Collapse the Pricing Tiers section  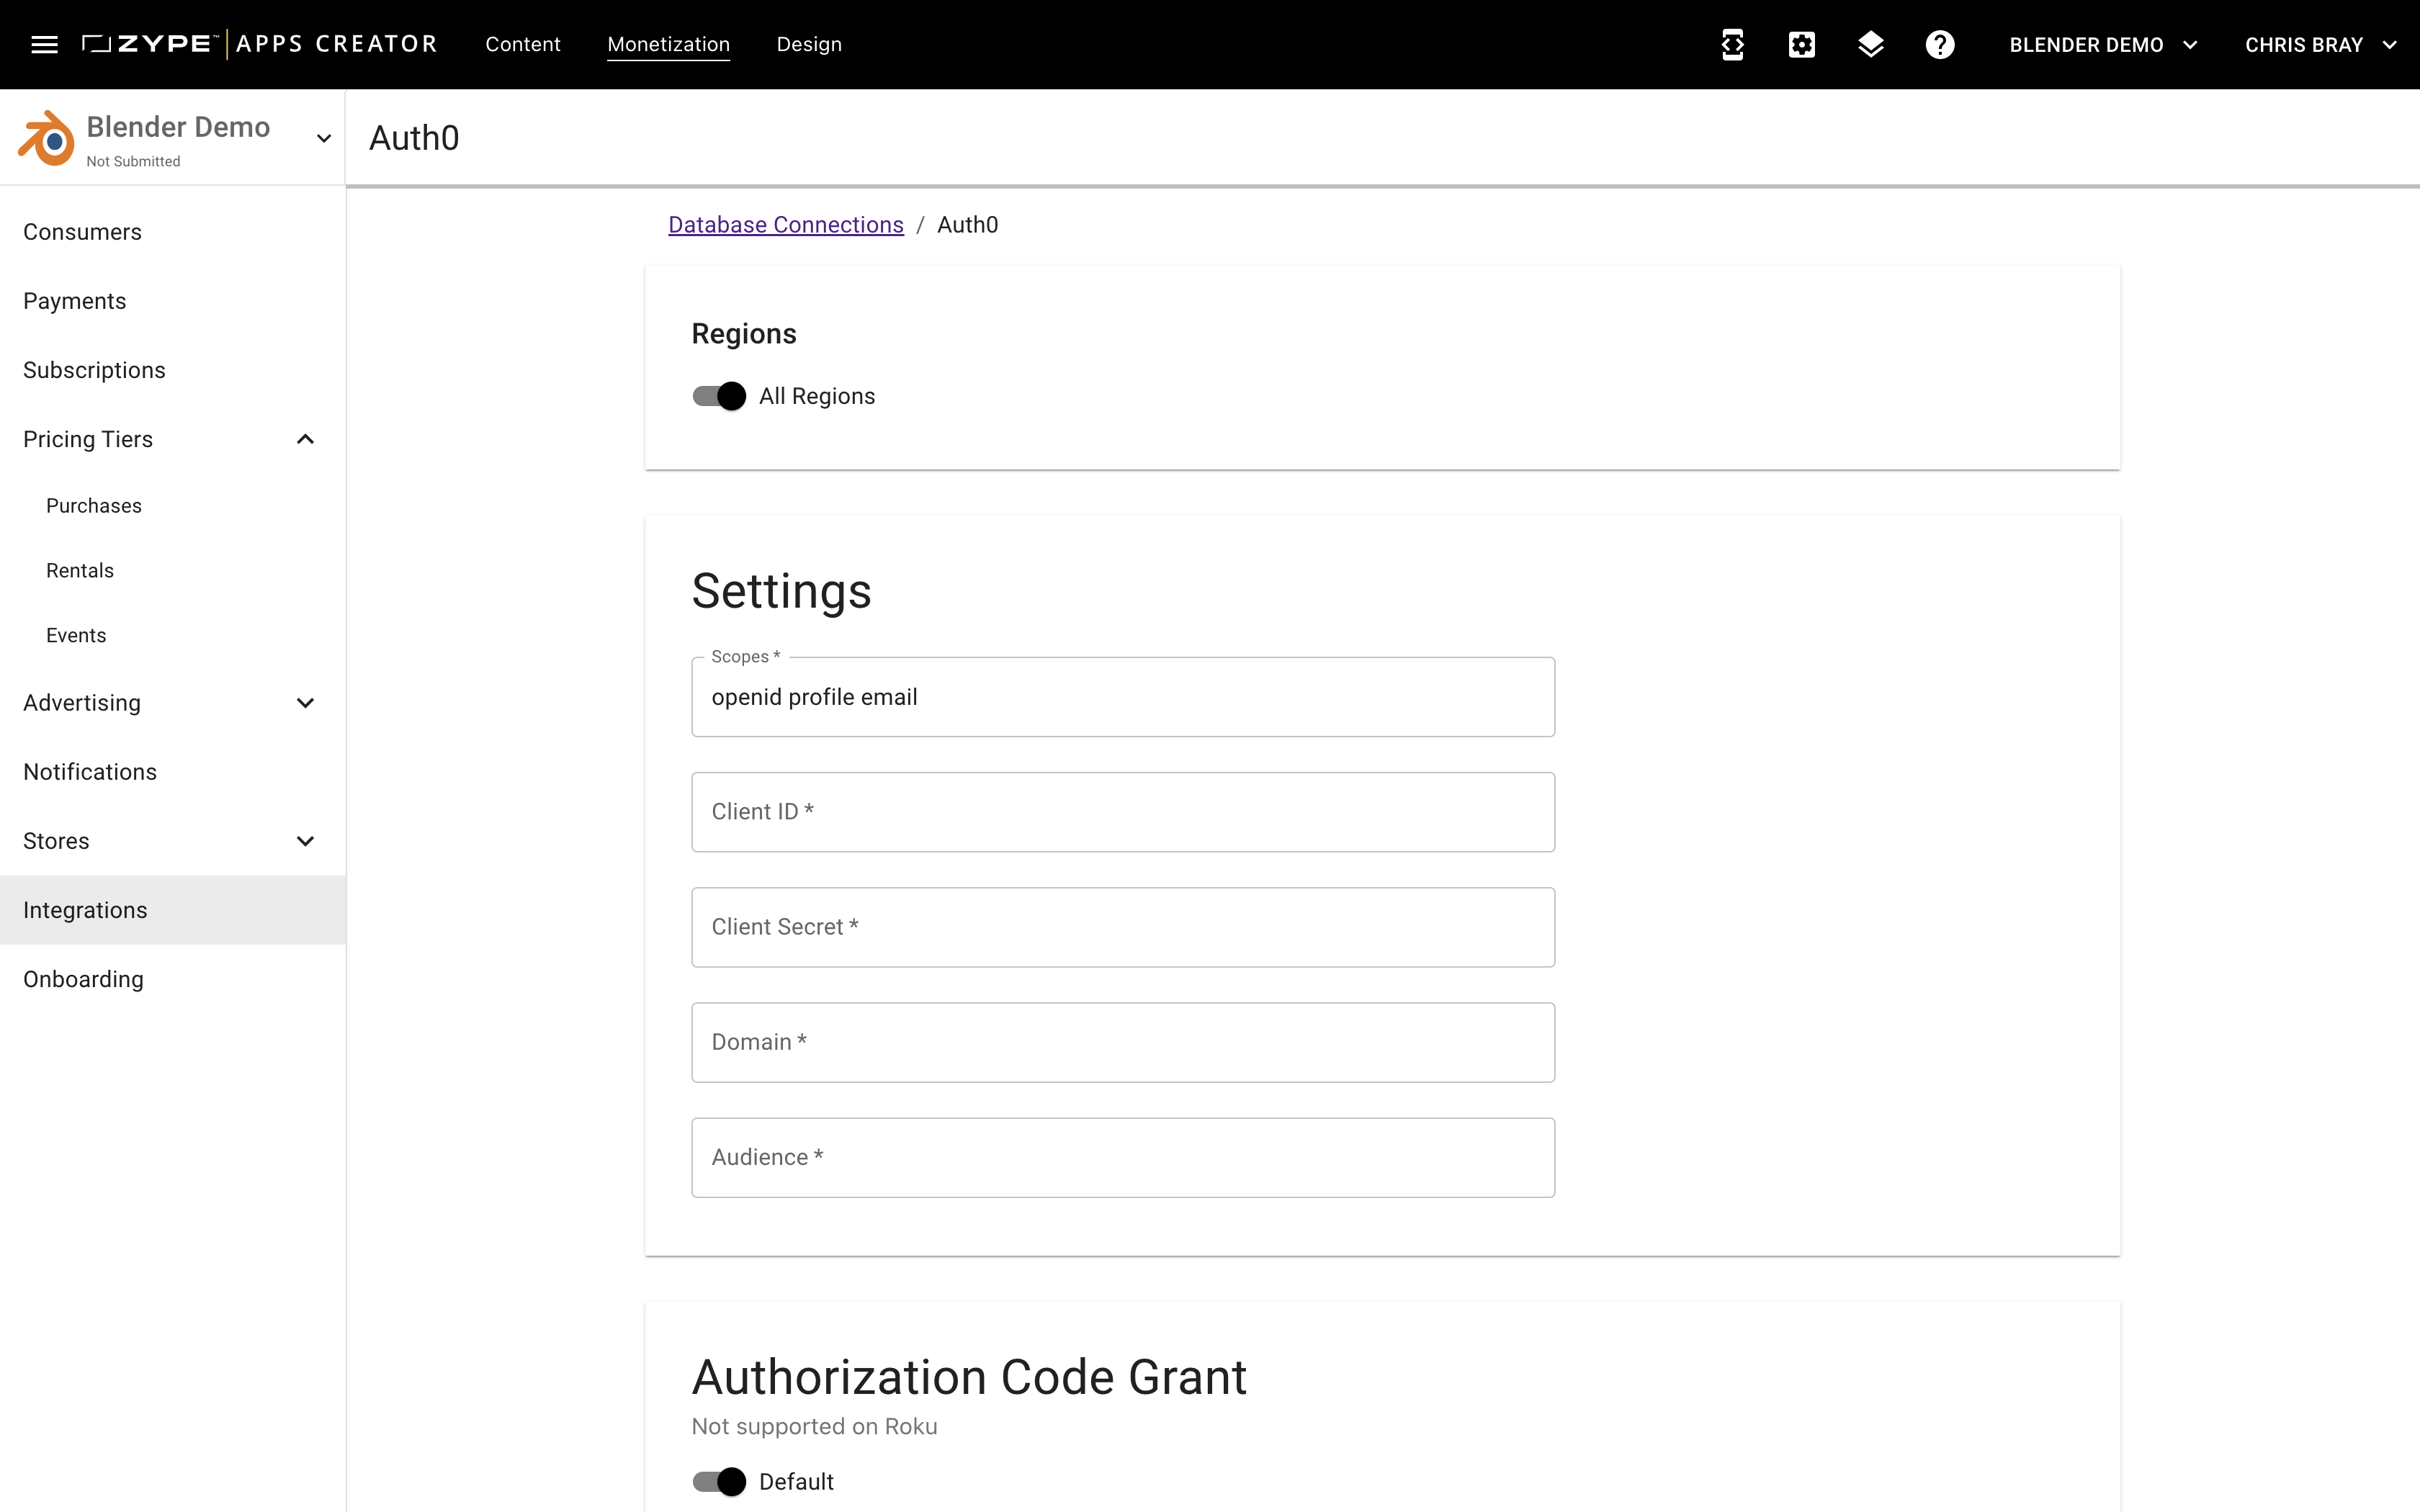[305, 439]
